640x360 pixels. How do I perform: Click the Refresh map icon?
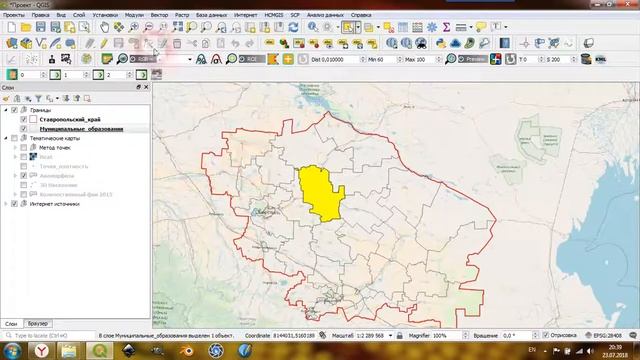pos(293,27)
